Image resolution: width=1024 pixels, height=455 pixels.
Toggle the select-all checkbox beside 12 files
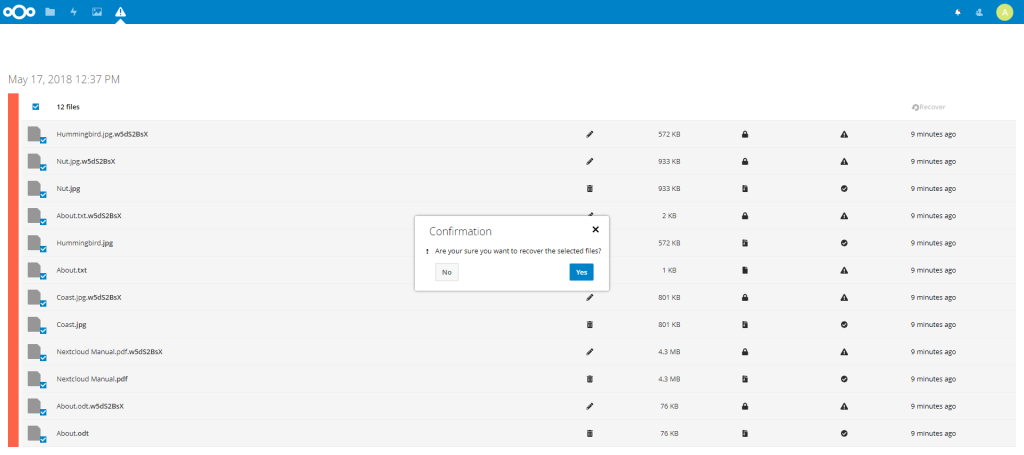36,106
